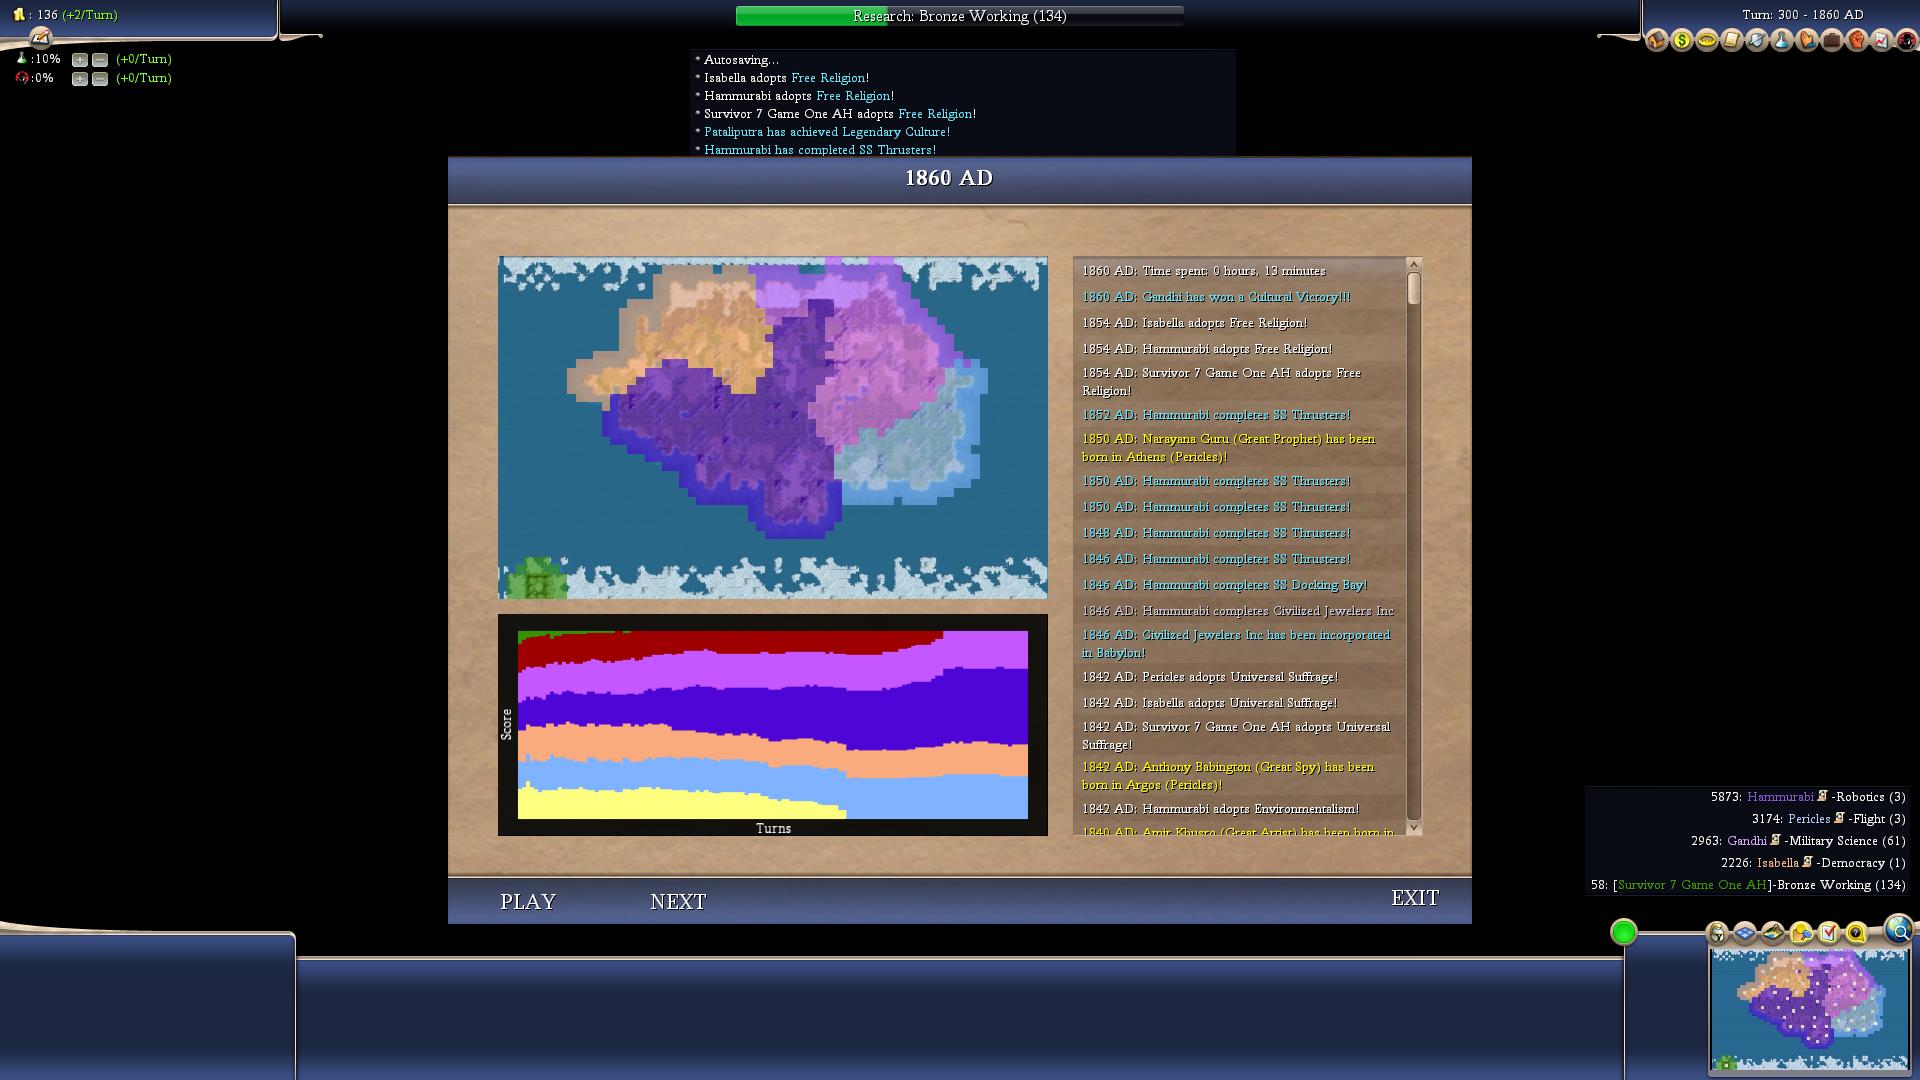
Task: Toggle unit icons helmet button
Action: [1717, 933]
